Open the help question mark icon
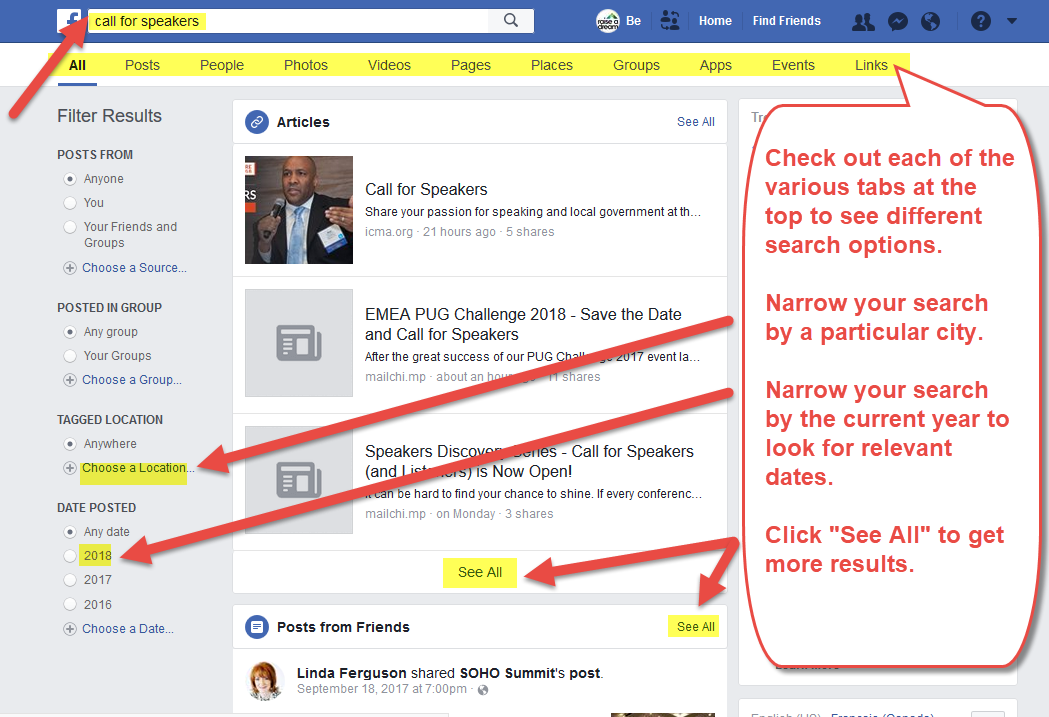The image size is (1049, 717). (x=980, y=21)
